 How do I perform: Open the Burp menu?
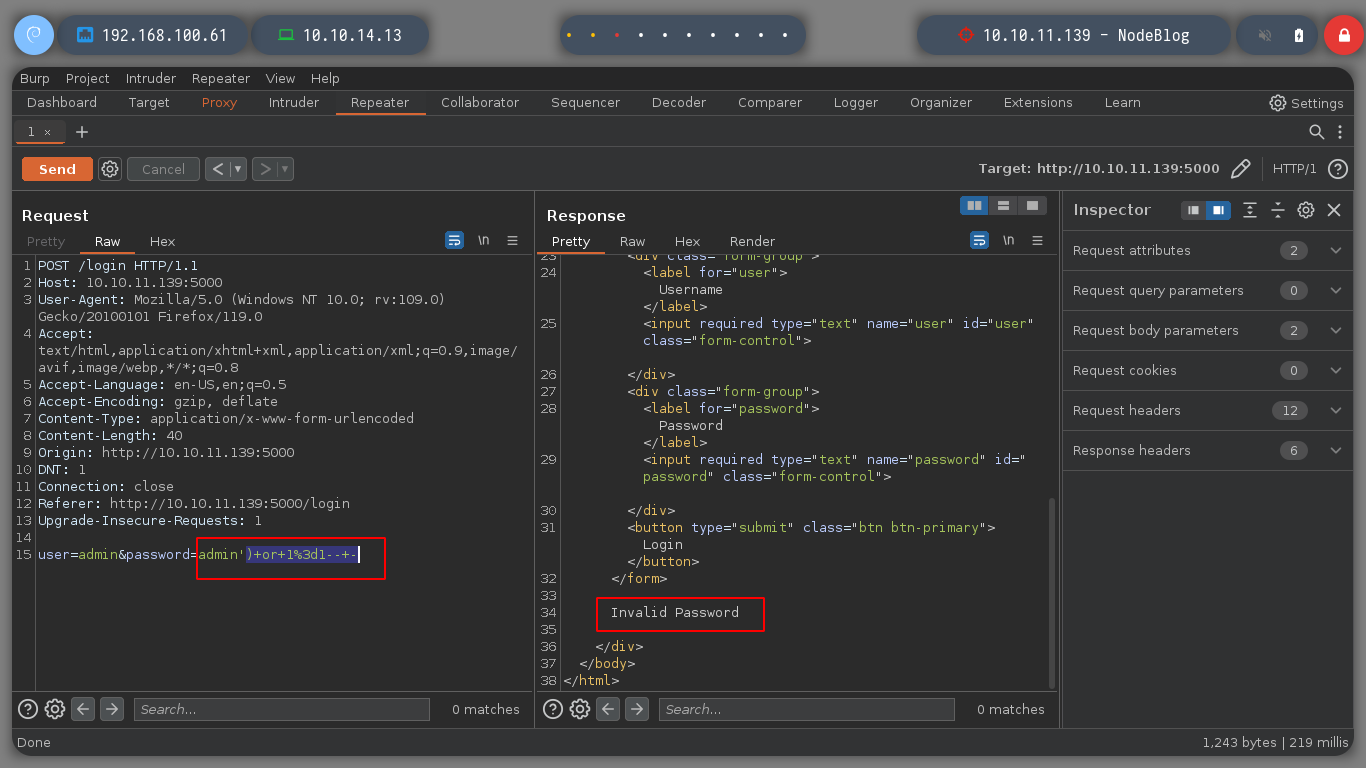point(35,78)
